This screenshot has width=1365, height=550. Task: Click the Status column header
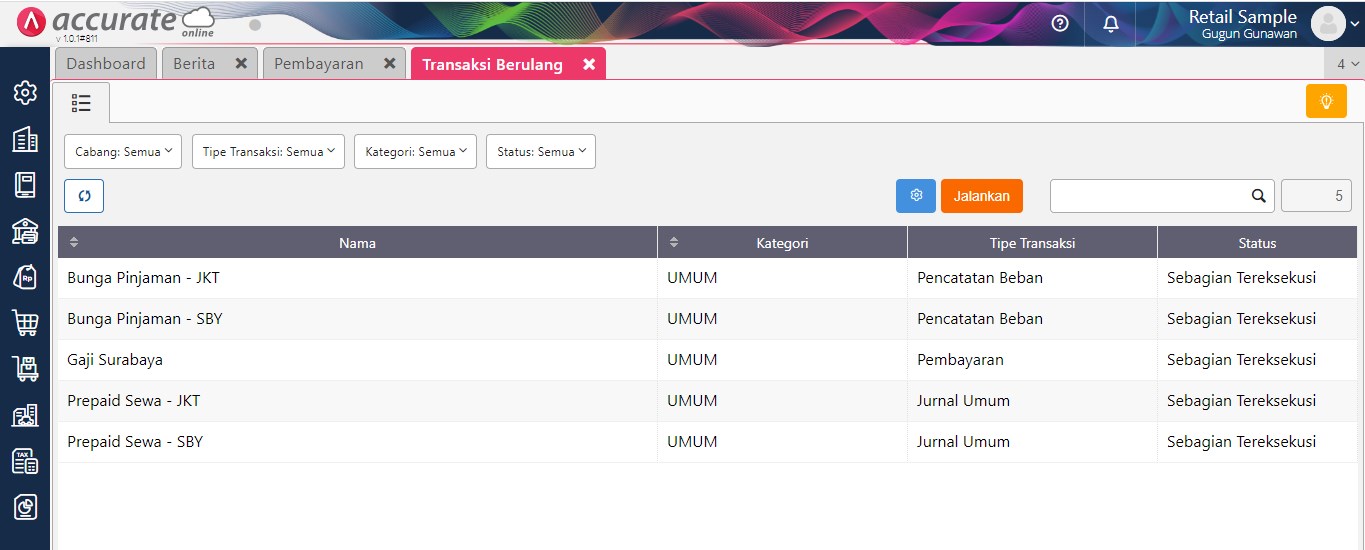coord(1257,242)
